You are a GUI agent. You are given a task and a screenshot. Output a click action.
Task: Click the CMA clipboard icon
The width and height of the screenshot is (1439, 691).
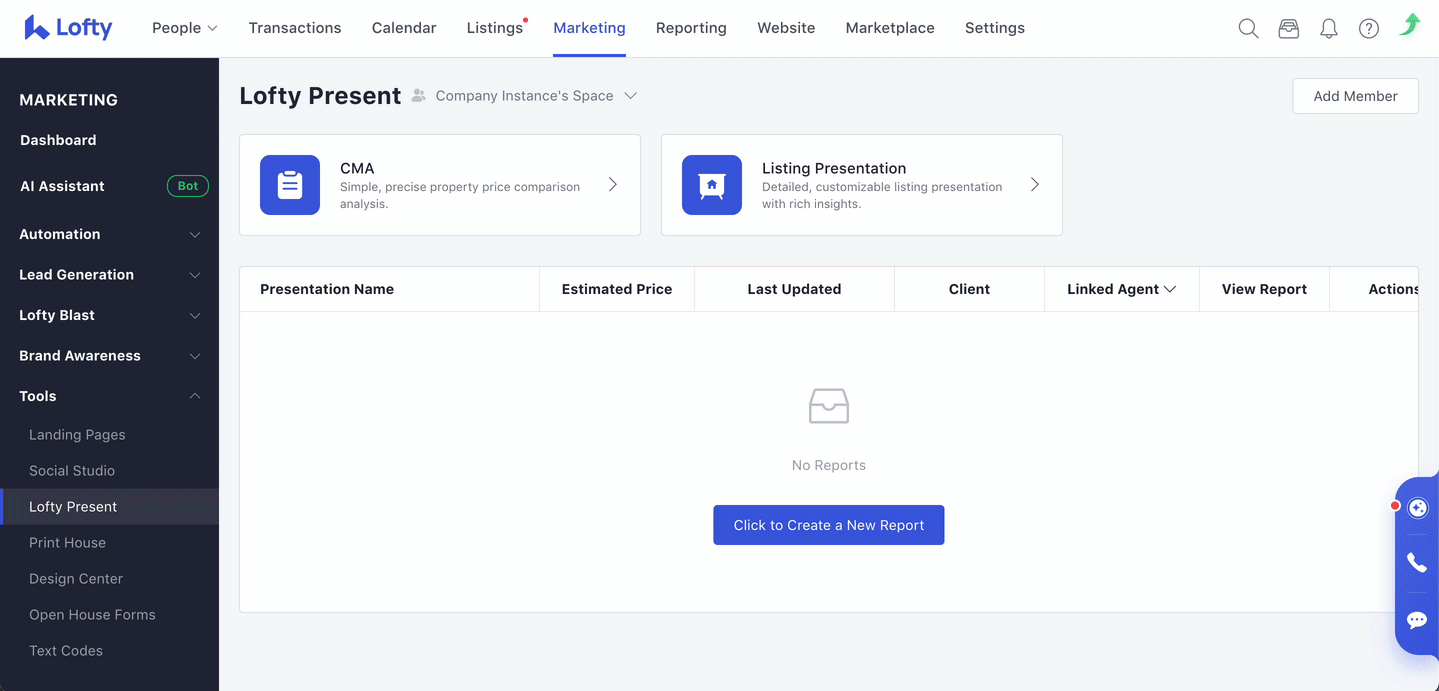290,185
